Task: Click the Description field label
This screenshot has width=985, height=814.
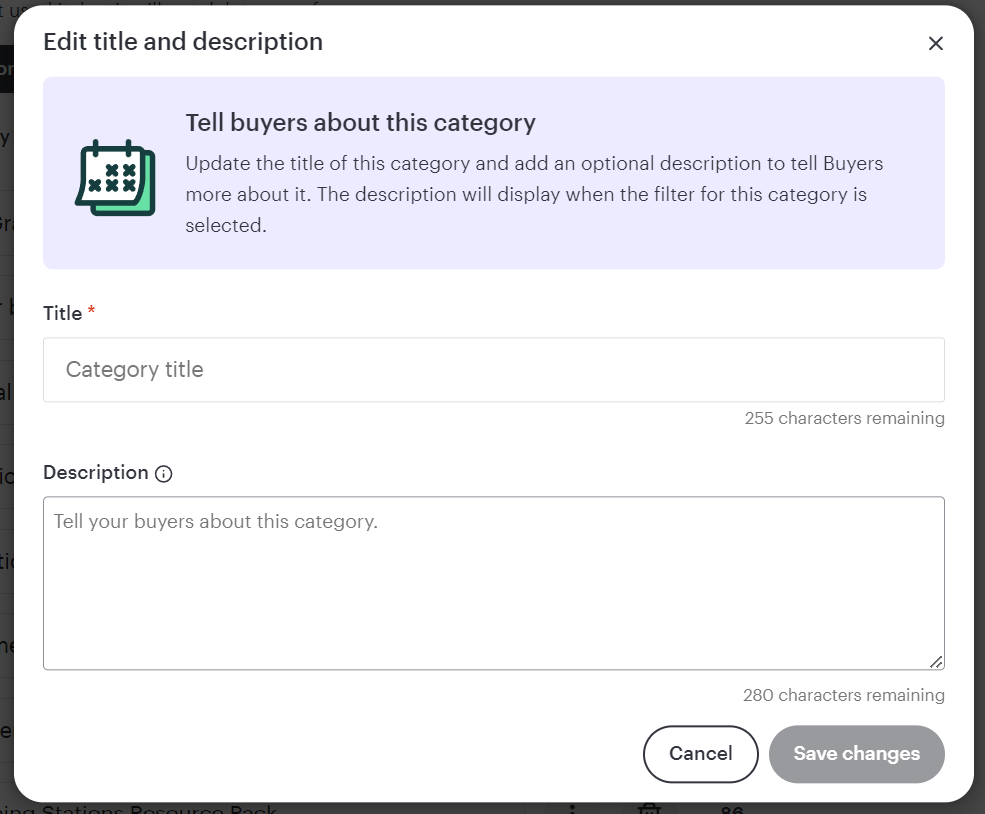Action: click(95, 473)
